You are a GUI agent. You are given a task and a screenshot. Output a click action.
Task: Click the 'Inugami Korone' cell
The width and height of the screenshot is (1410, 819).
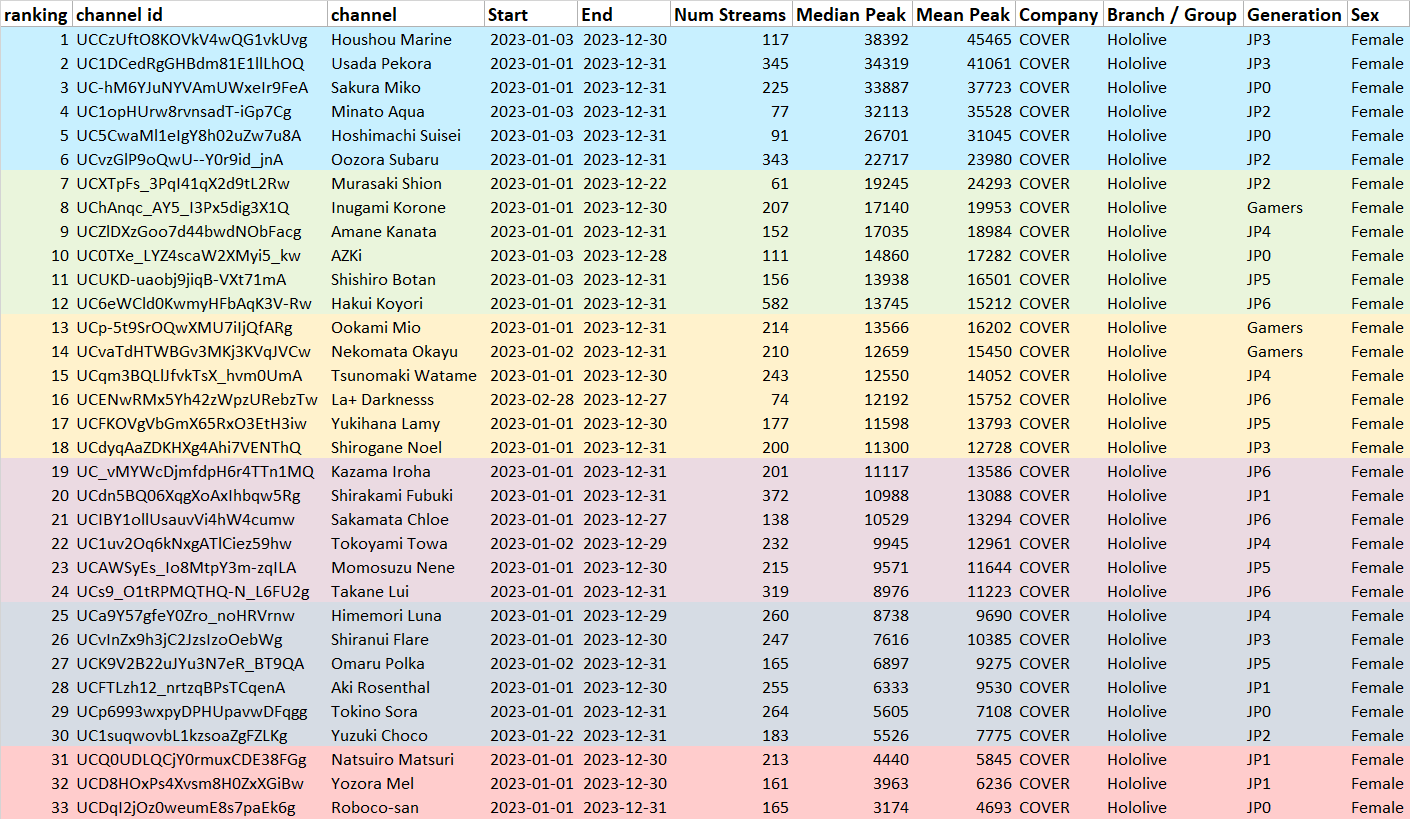[406, 208]
